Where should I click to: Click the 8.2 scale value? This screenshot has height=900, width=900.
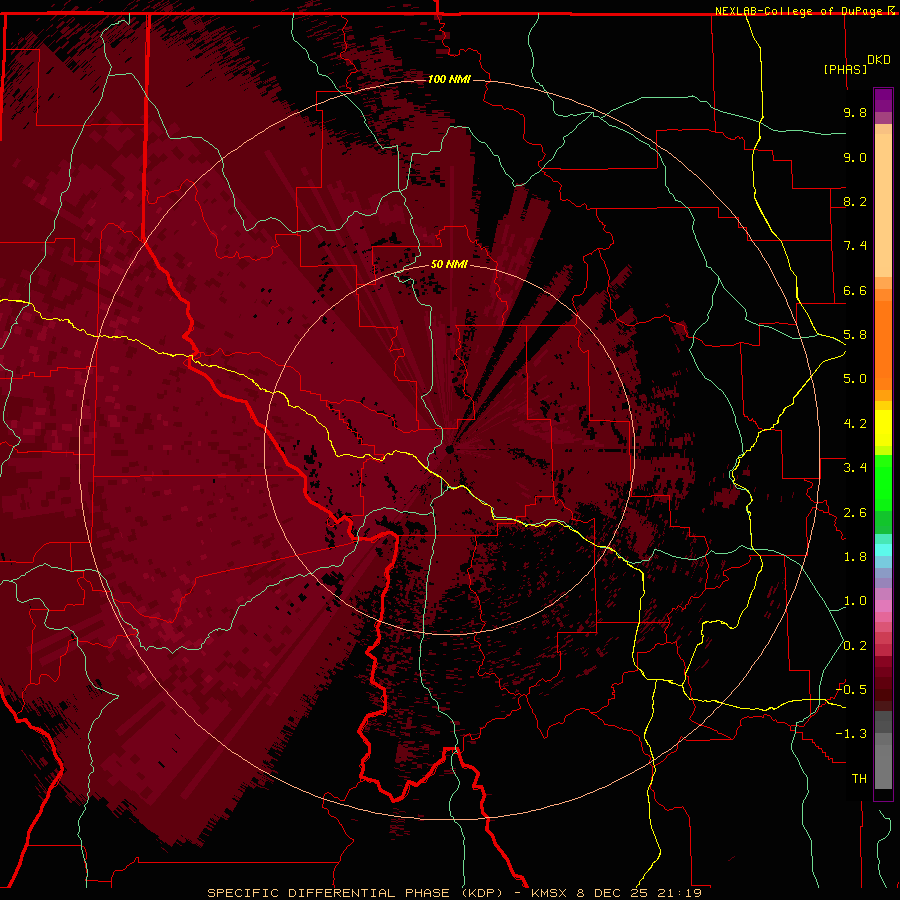click(855, 201)
